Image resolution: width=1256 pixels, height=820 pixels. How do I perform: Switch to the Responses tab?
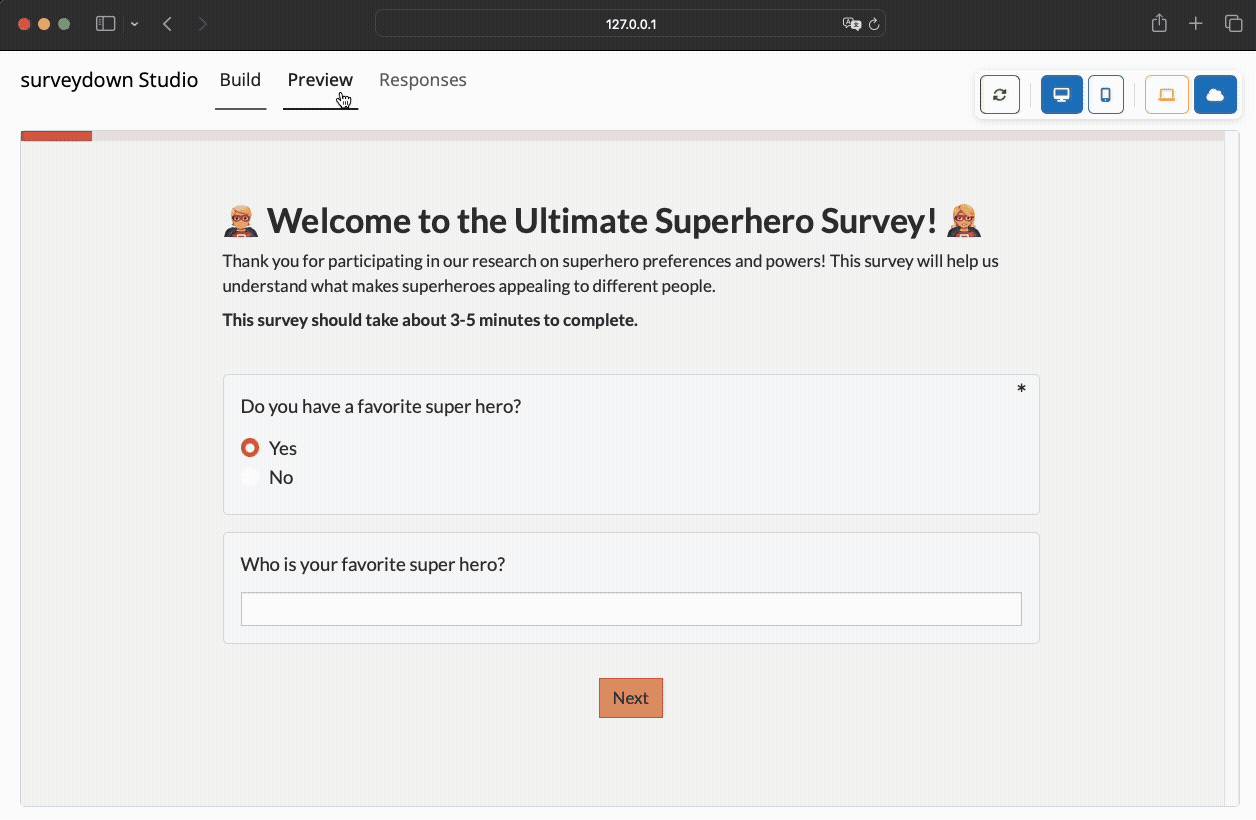point(422,80)
